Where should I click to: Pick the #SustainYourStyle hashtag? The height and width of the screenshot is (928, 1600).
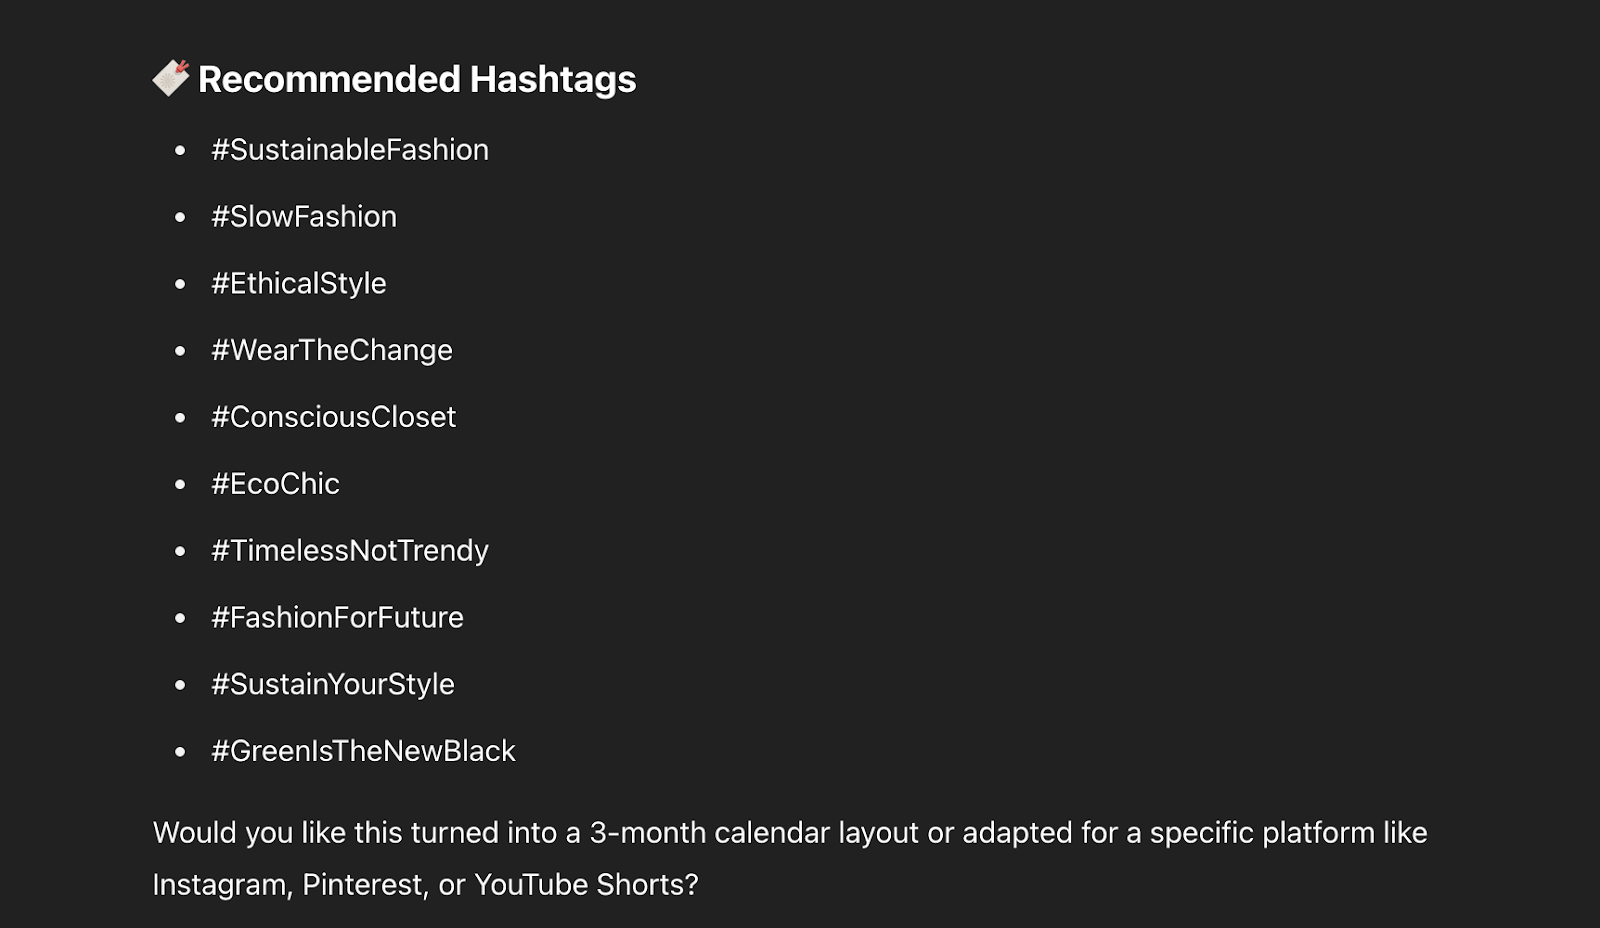(333, 685)
